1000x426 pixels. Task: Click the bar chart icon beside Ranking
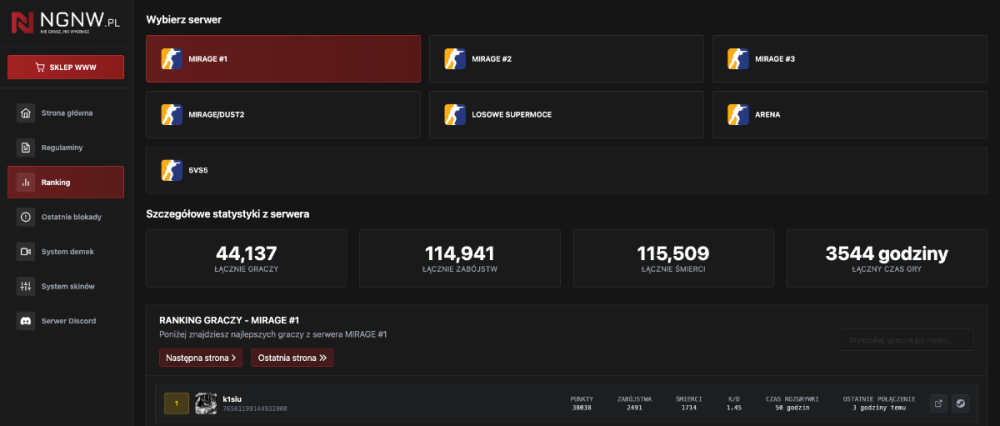point(26,182)
